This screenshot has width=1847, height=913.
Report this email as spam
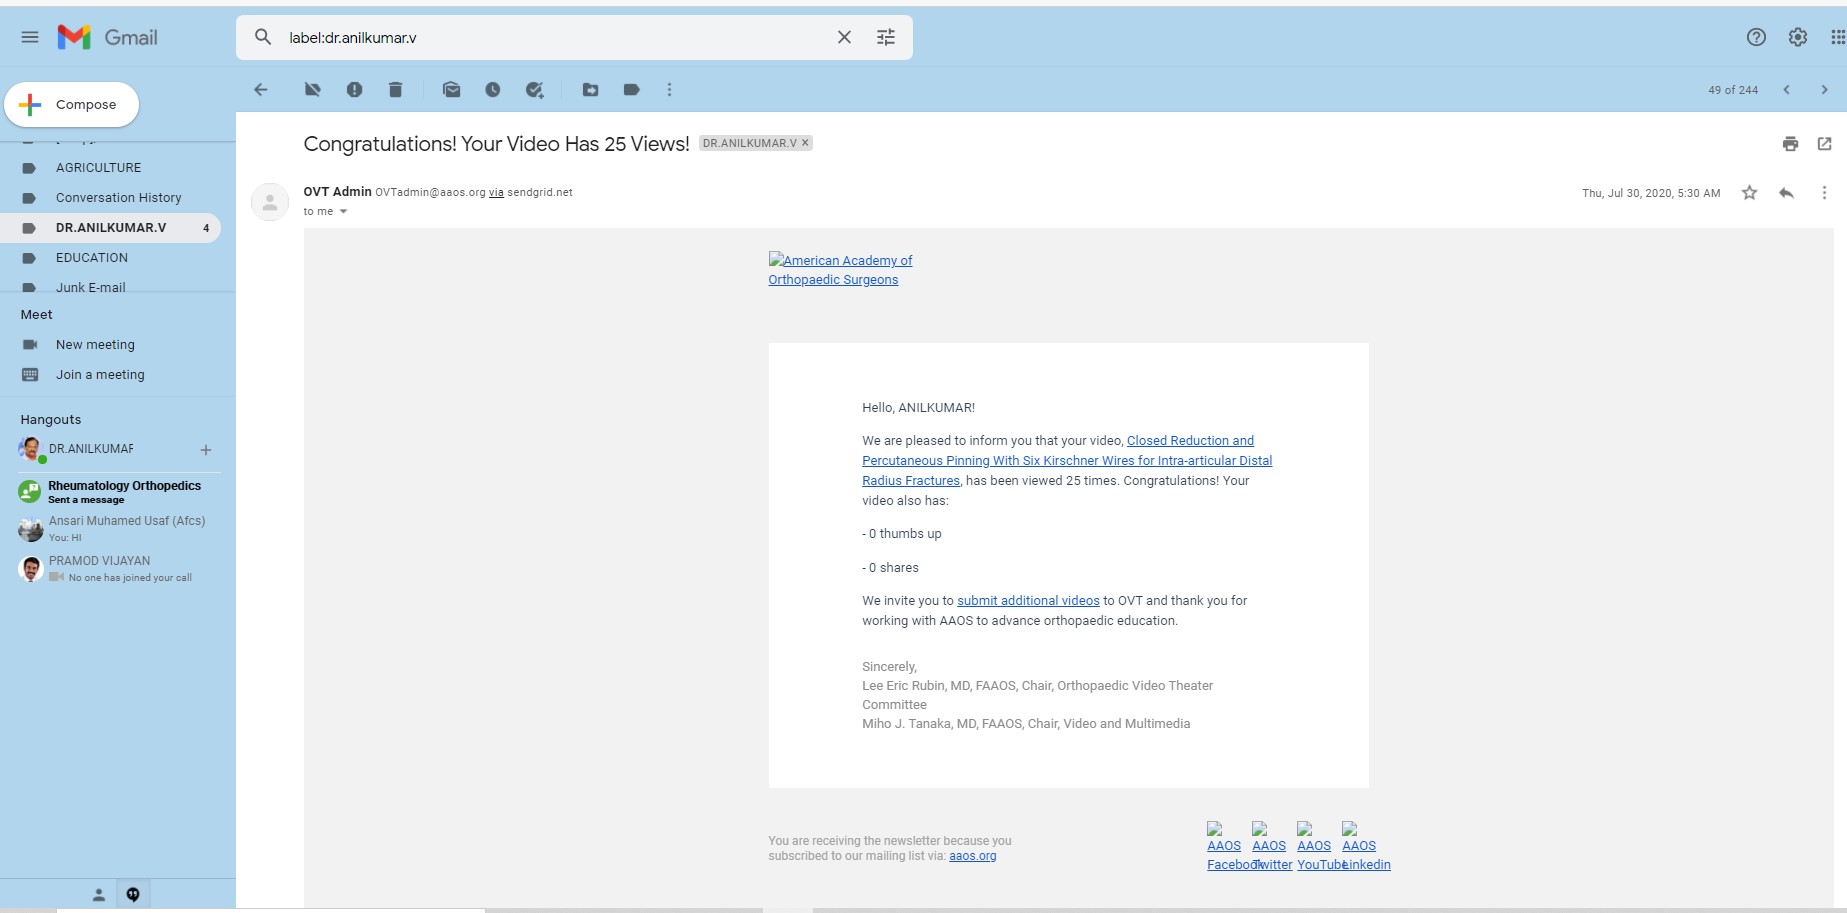(x=354, y=90)
